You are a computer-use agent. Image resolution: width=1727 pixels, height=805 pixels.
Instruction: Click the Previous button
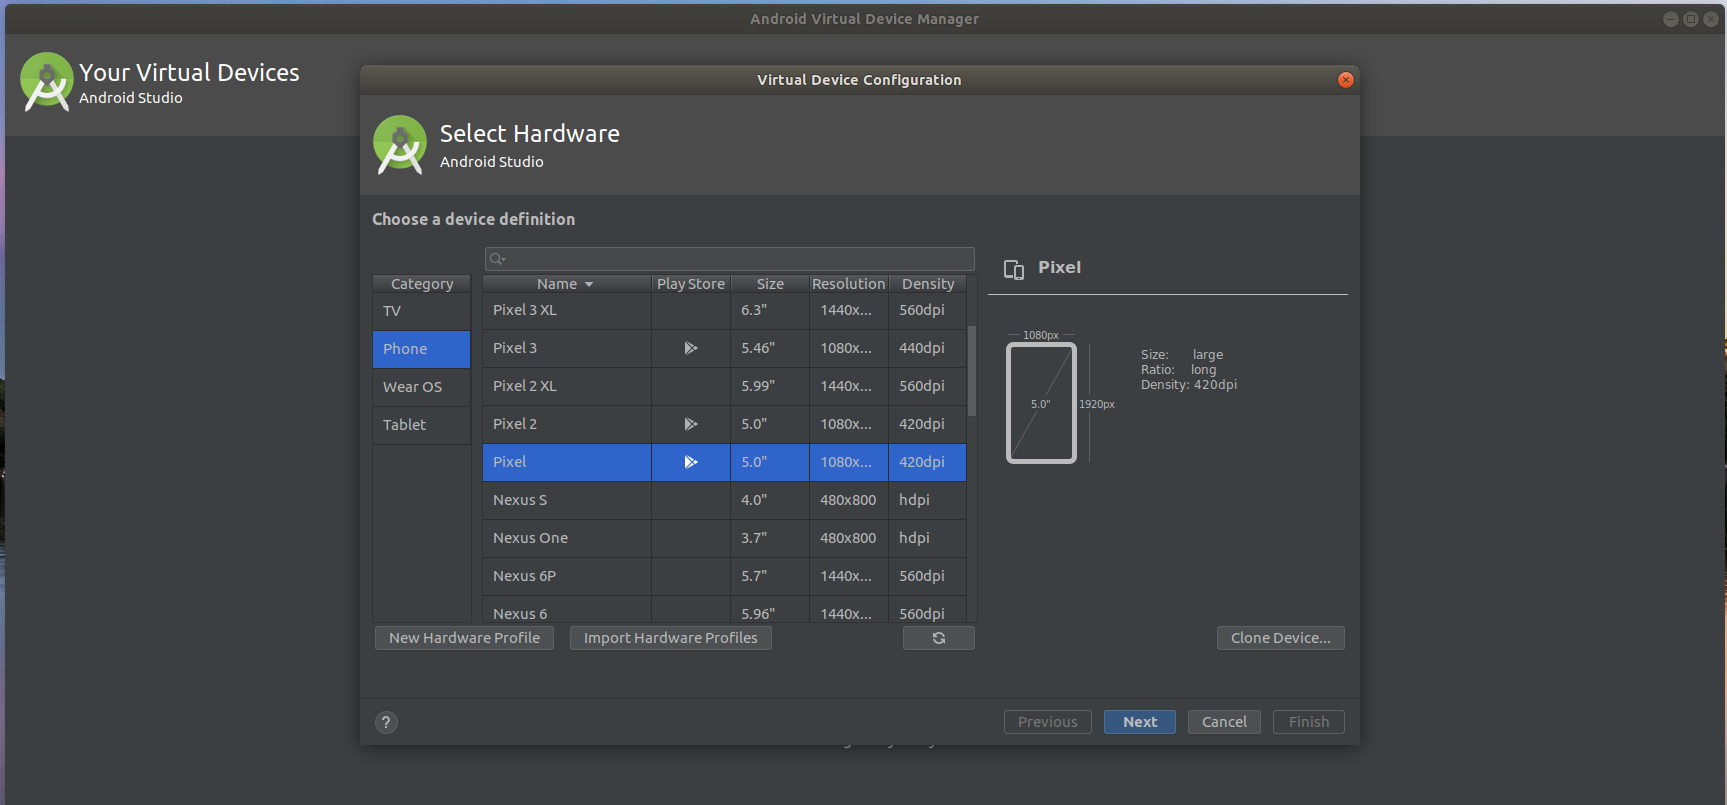click(x=1047, y=722)
